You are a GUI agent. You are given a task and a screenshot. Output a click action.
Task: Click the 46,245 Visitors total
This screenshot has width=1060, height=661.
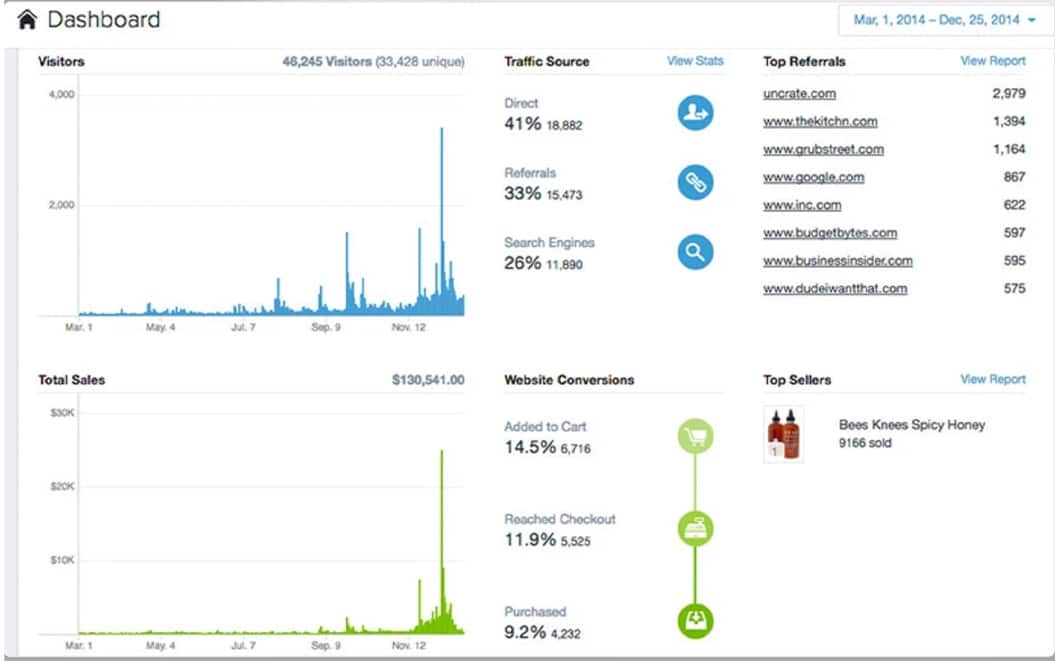pos(327,62)
